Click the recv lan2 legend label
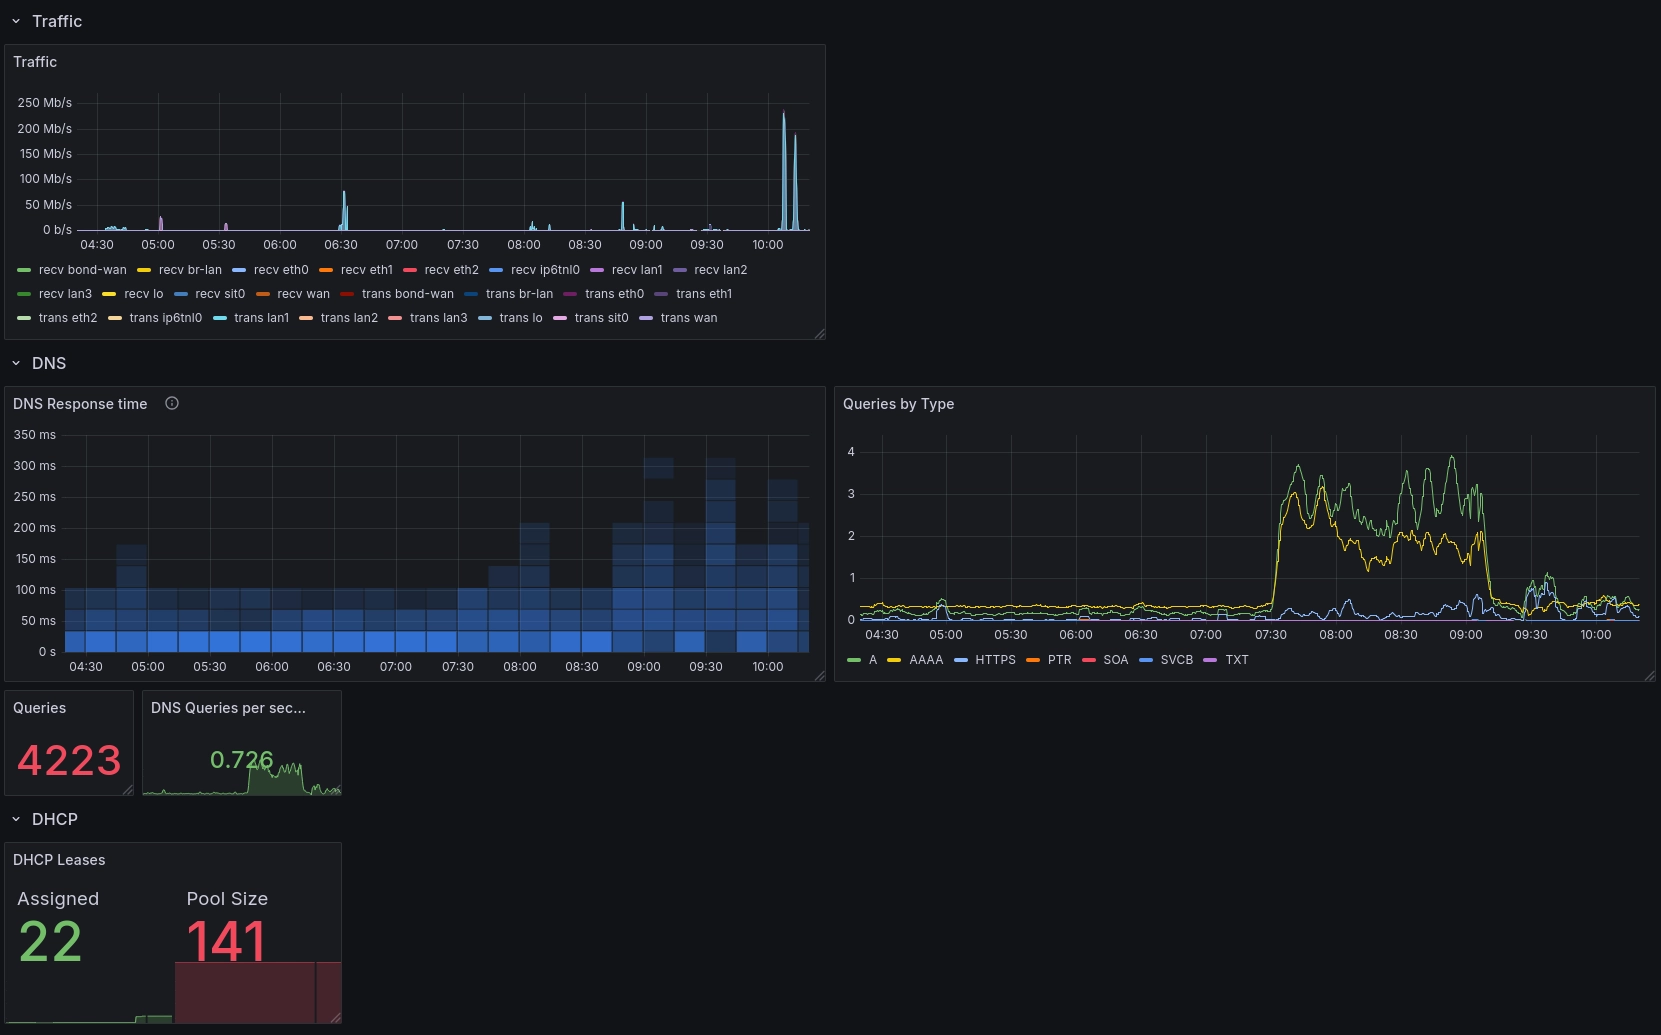Image resolution: width=1661 pixels, height=1035 pixels. [x=721, y=270]
